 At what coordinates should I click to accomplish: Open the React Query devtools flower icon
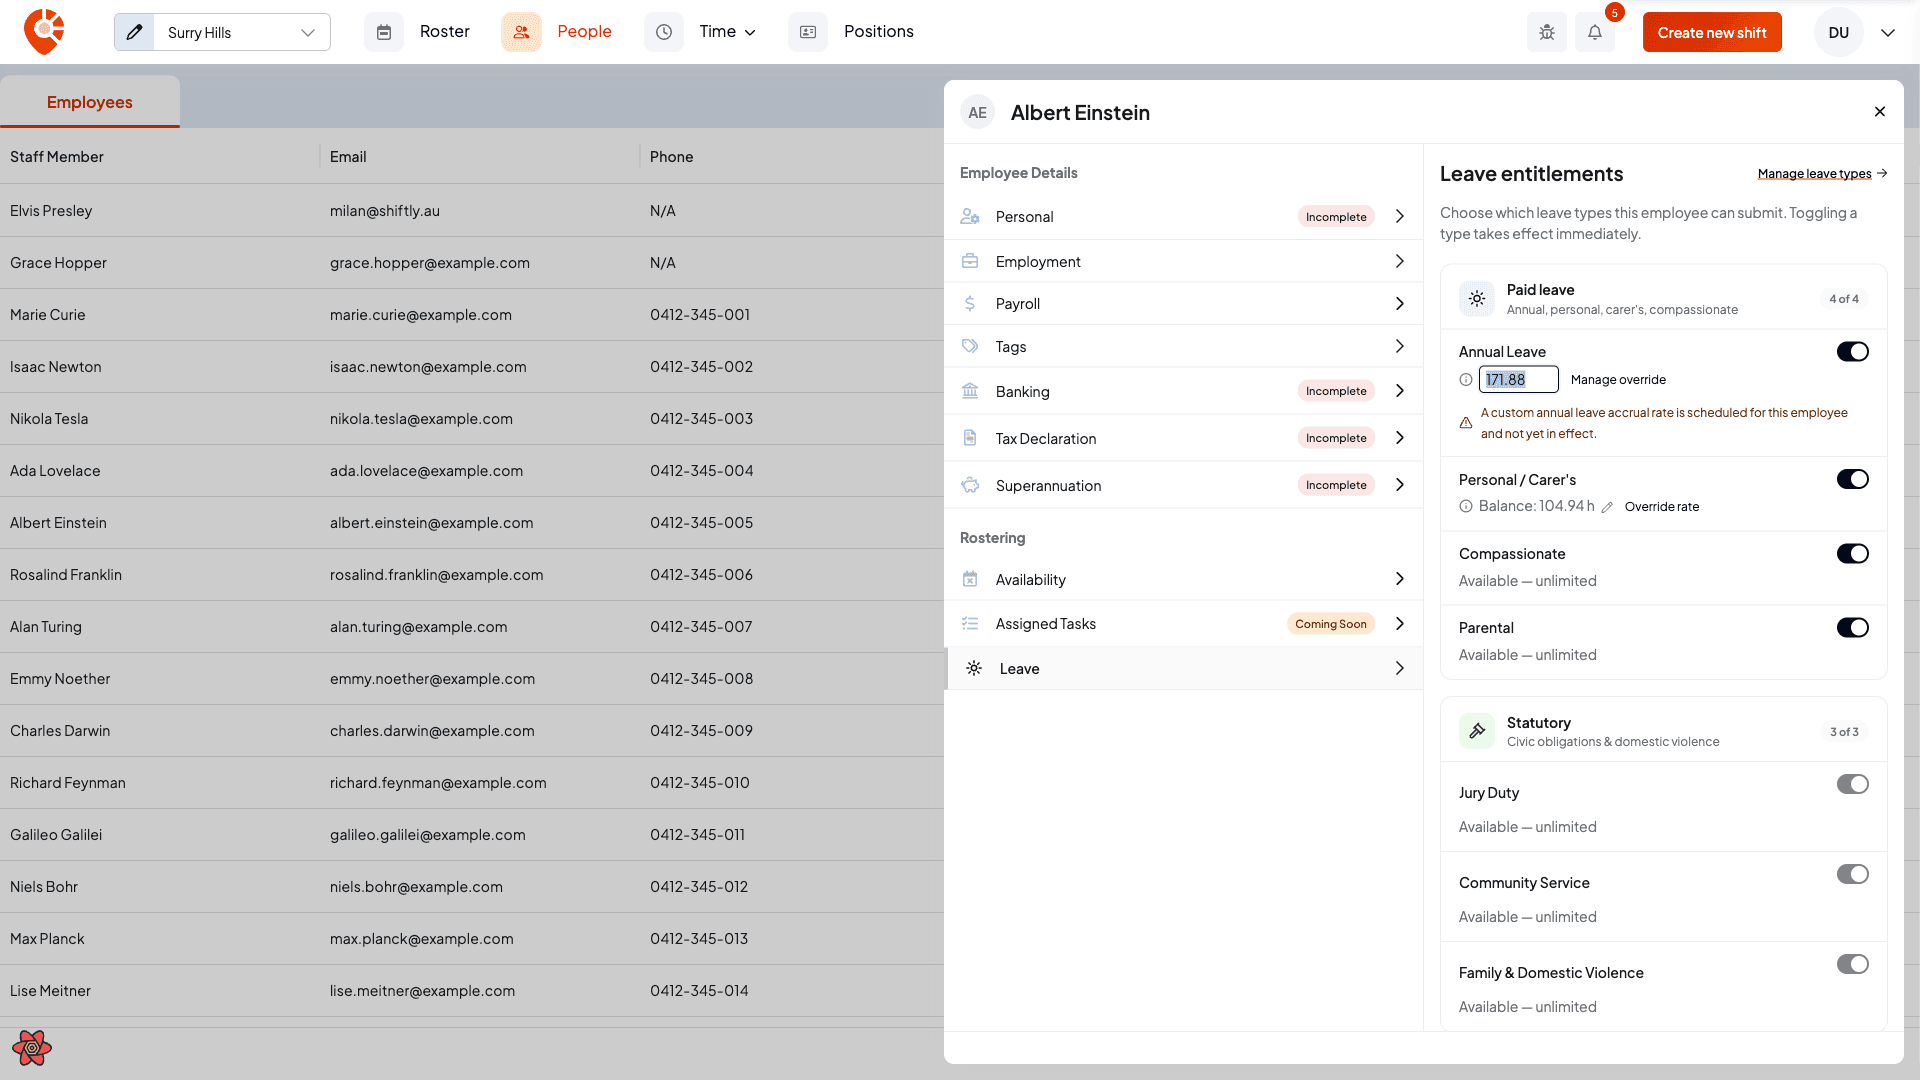(x=32, y=1048)
